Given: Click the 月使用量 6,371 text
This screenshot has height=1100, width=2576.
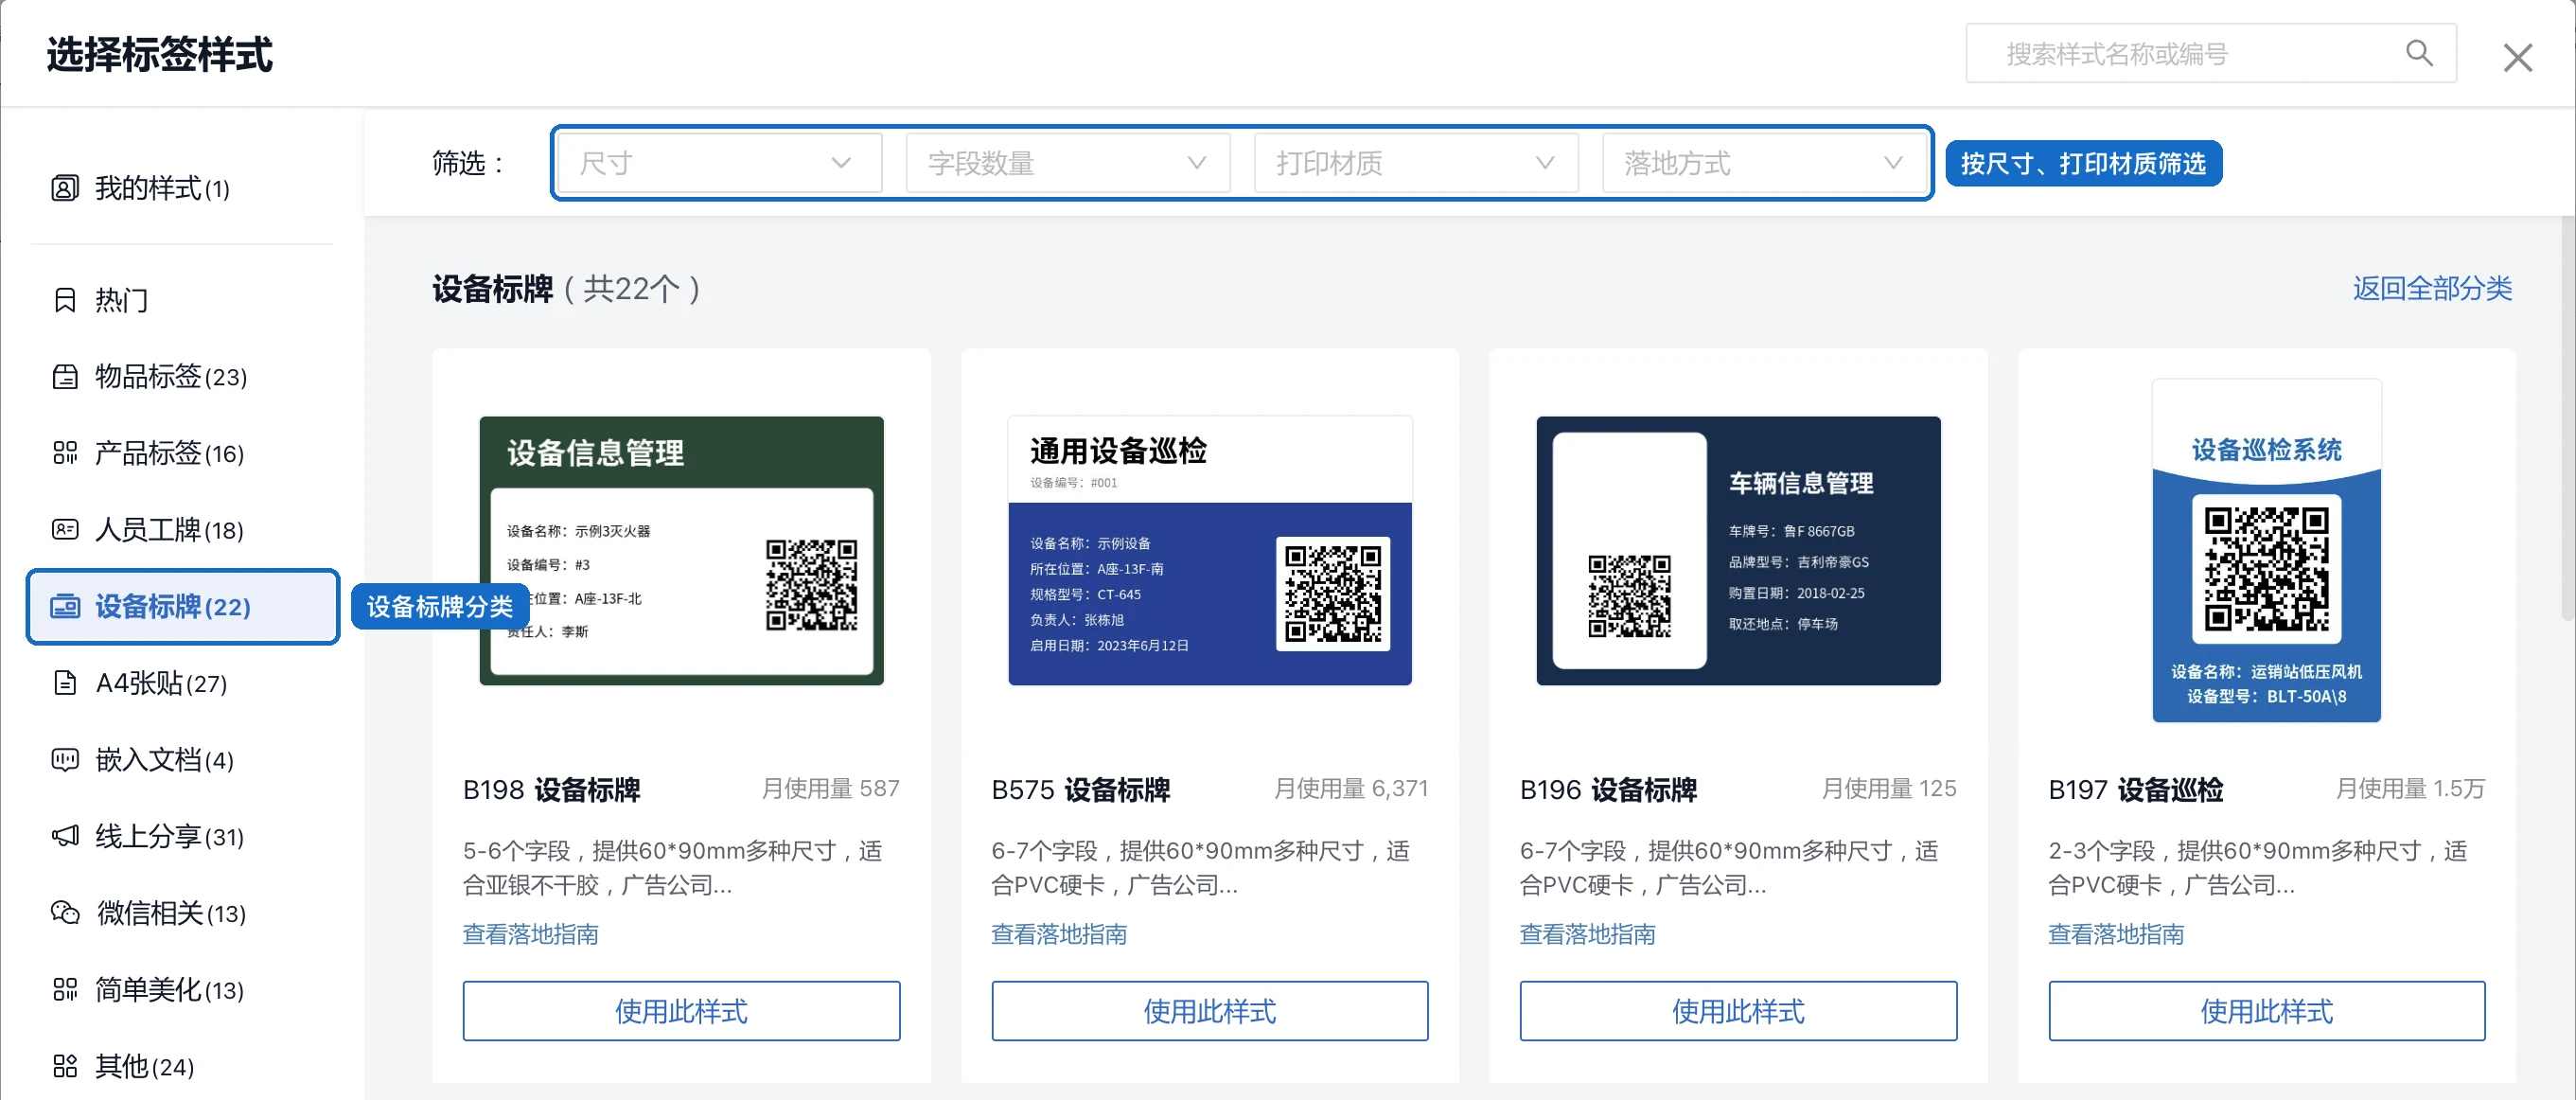Looking at the screenshot, I should [x=1351, y=788].
